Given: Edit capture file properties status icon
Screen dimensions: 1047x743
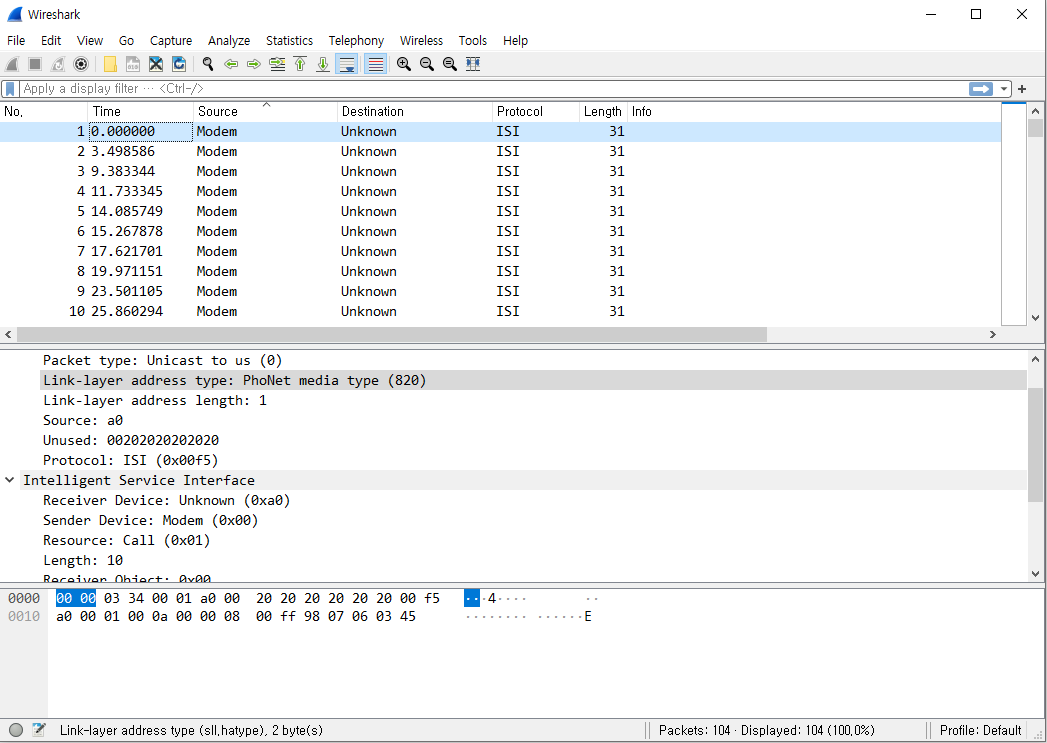Looking at the screenshot, I should pyautogui.click(x=39, y=730).
